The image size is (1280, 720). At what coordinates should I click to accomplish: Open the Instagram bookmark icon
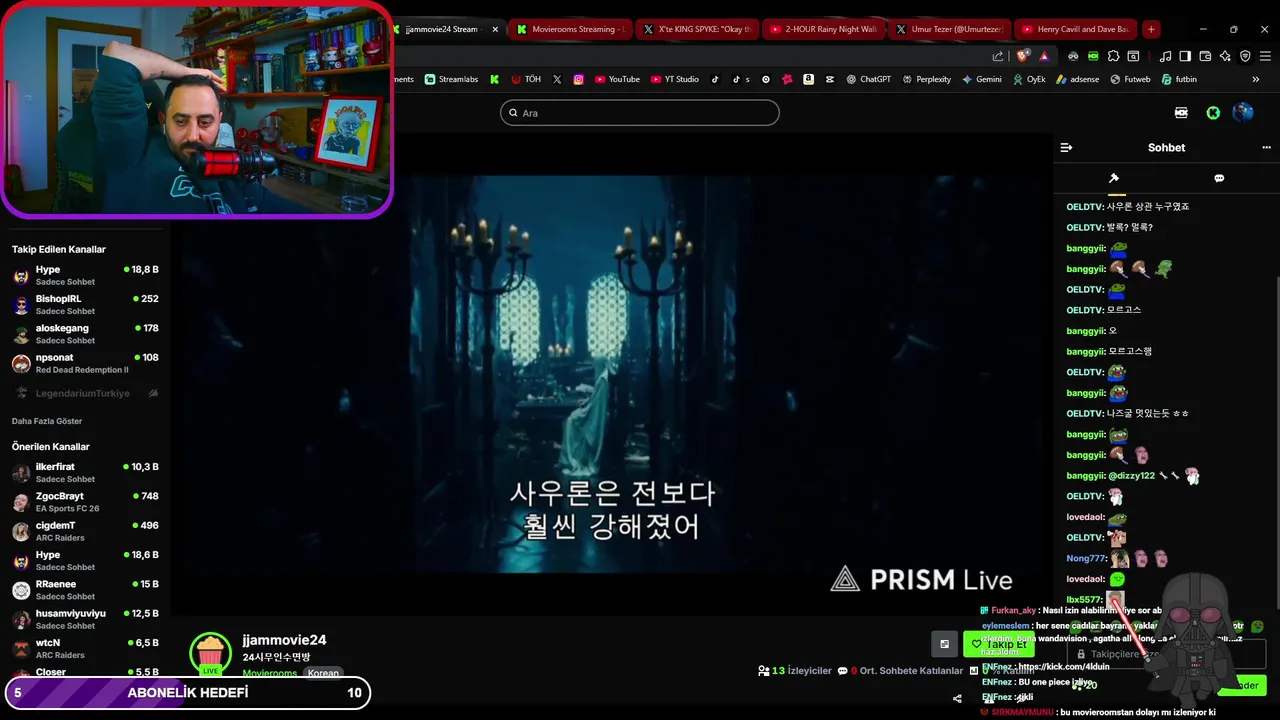pos(578,79)
